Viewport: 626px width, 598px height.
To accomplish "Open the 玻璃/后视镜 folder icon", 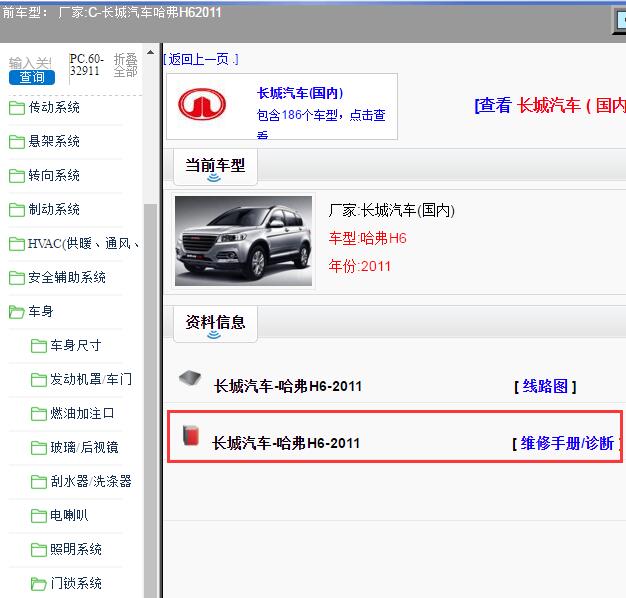I will (x=39, y=448).
